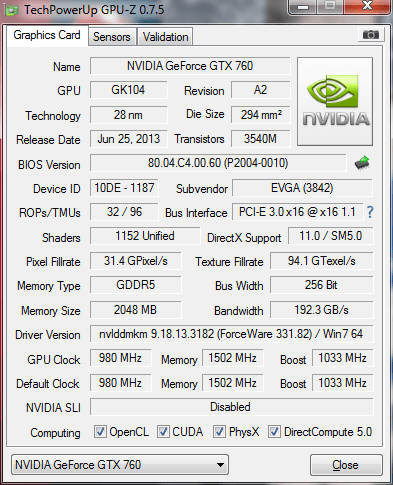393x485 pixels.
Task: Click the Driver Version field
Action: 231,334
